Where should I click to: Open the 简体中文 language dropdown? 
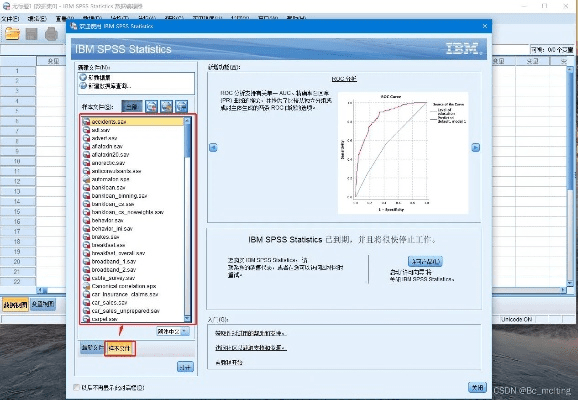pos(173,331)
